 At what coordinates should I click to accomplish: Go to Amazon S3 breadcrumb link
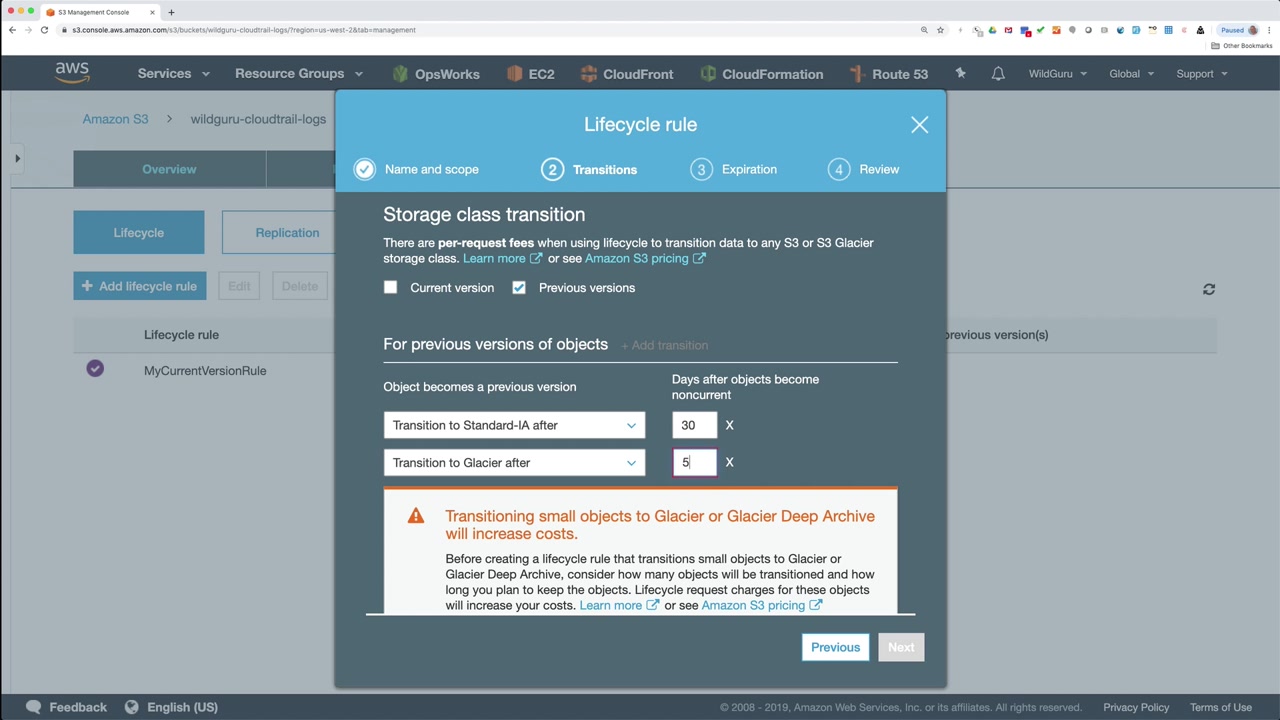pos(115,119)
